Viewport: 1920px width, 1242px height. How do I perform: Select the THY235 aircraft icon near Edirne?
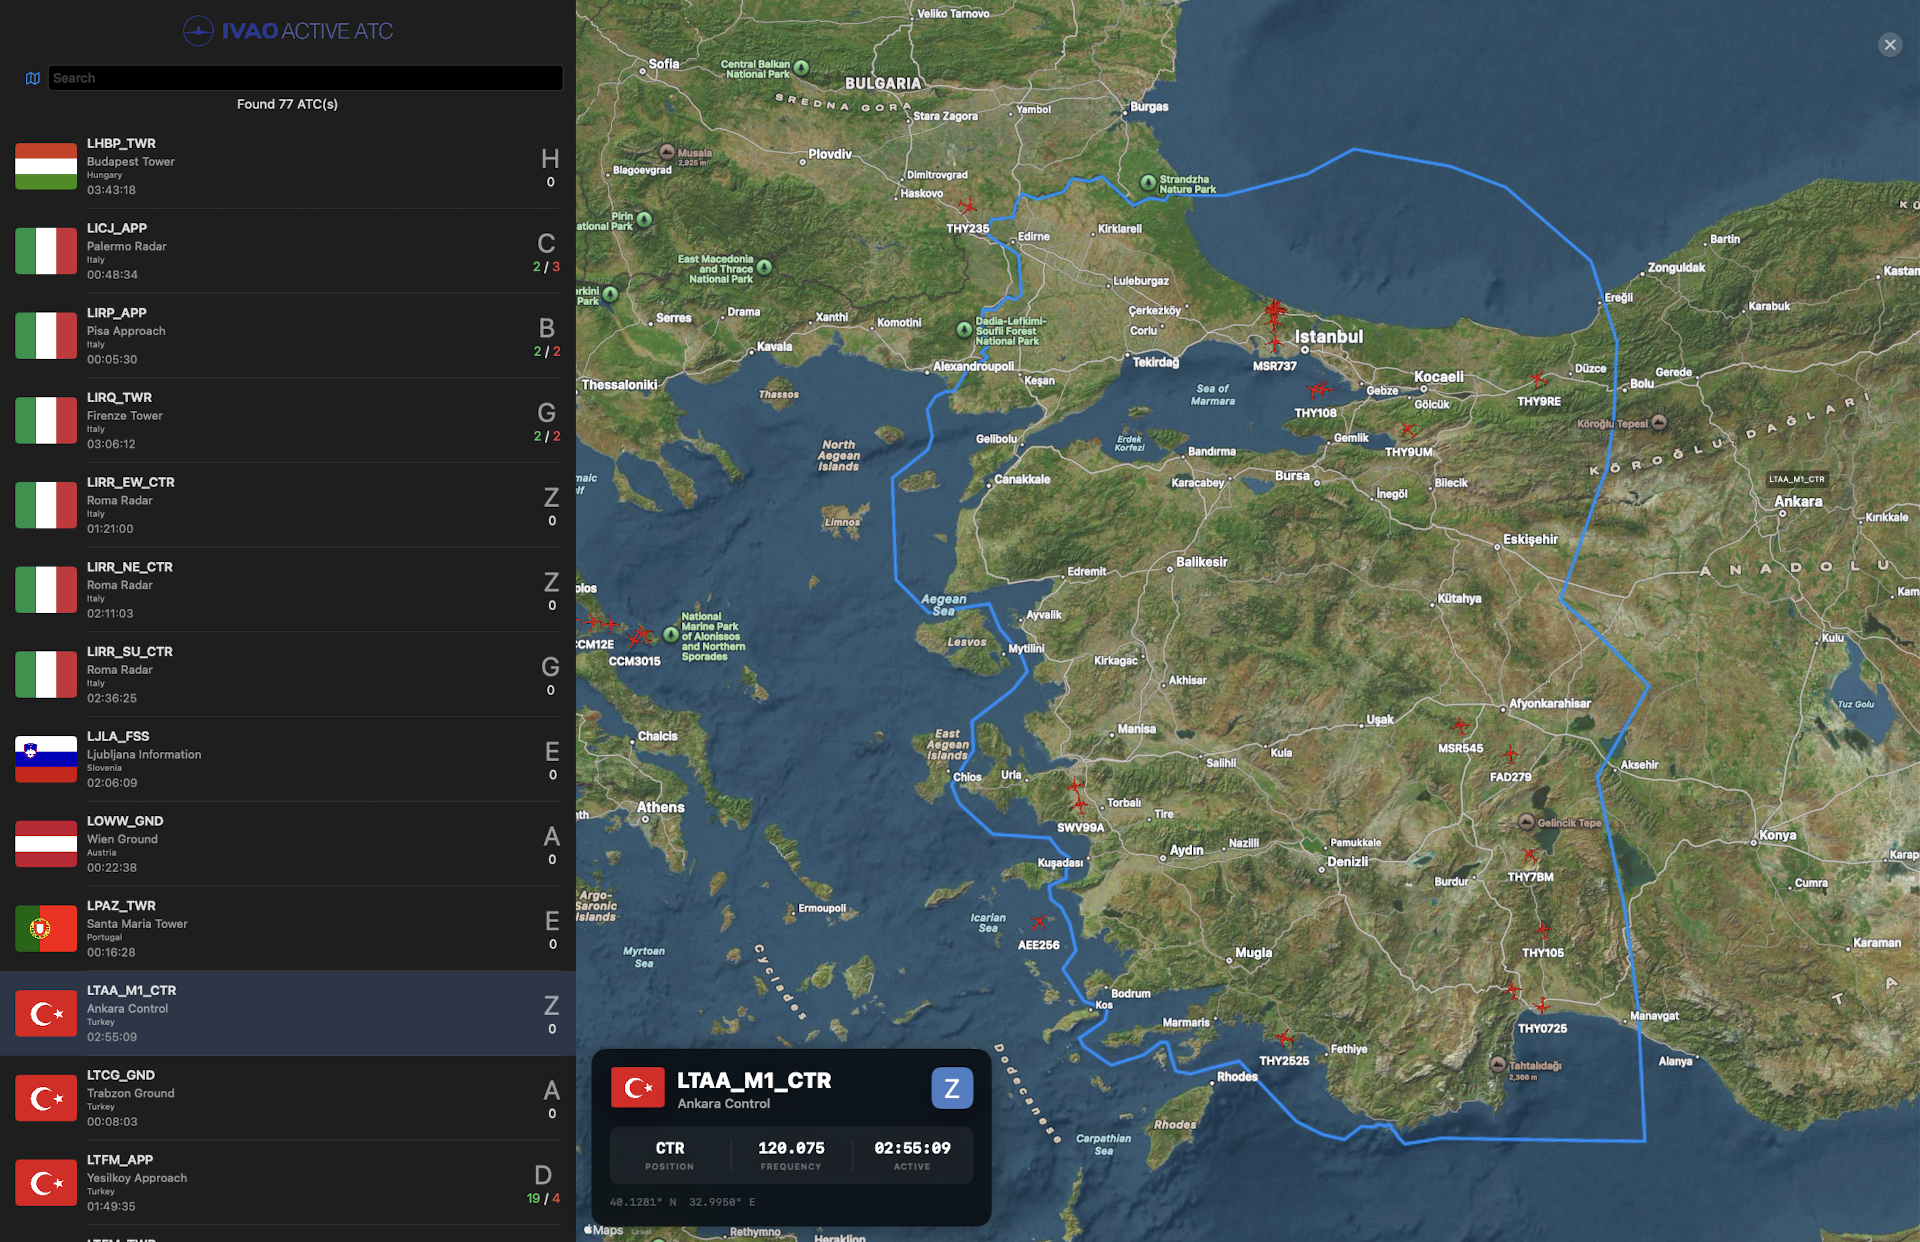967,207
